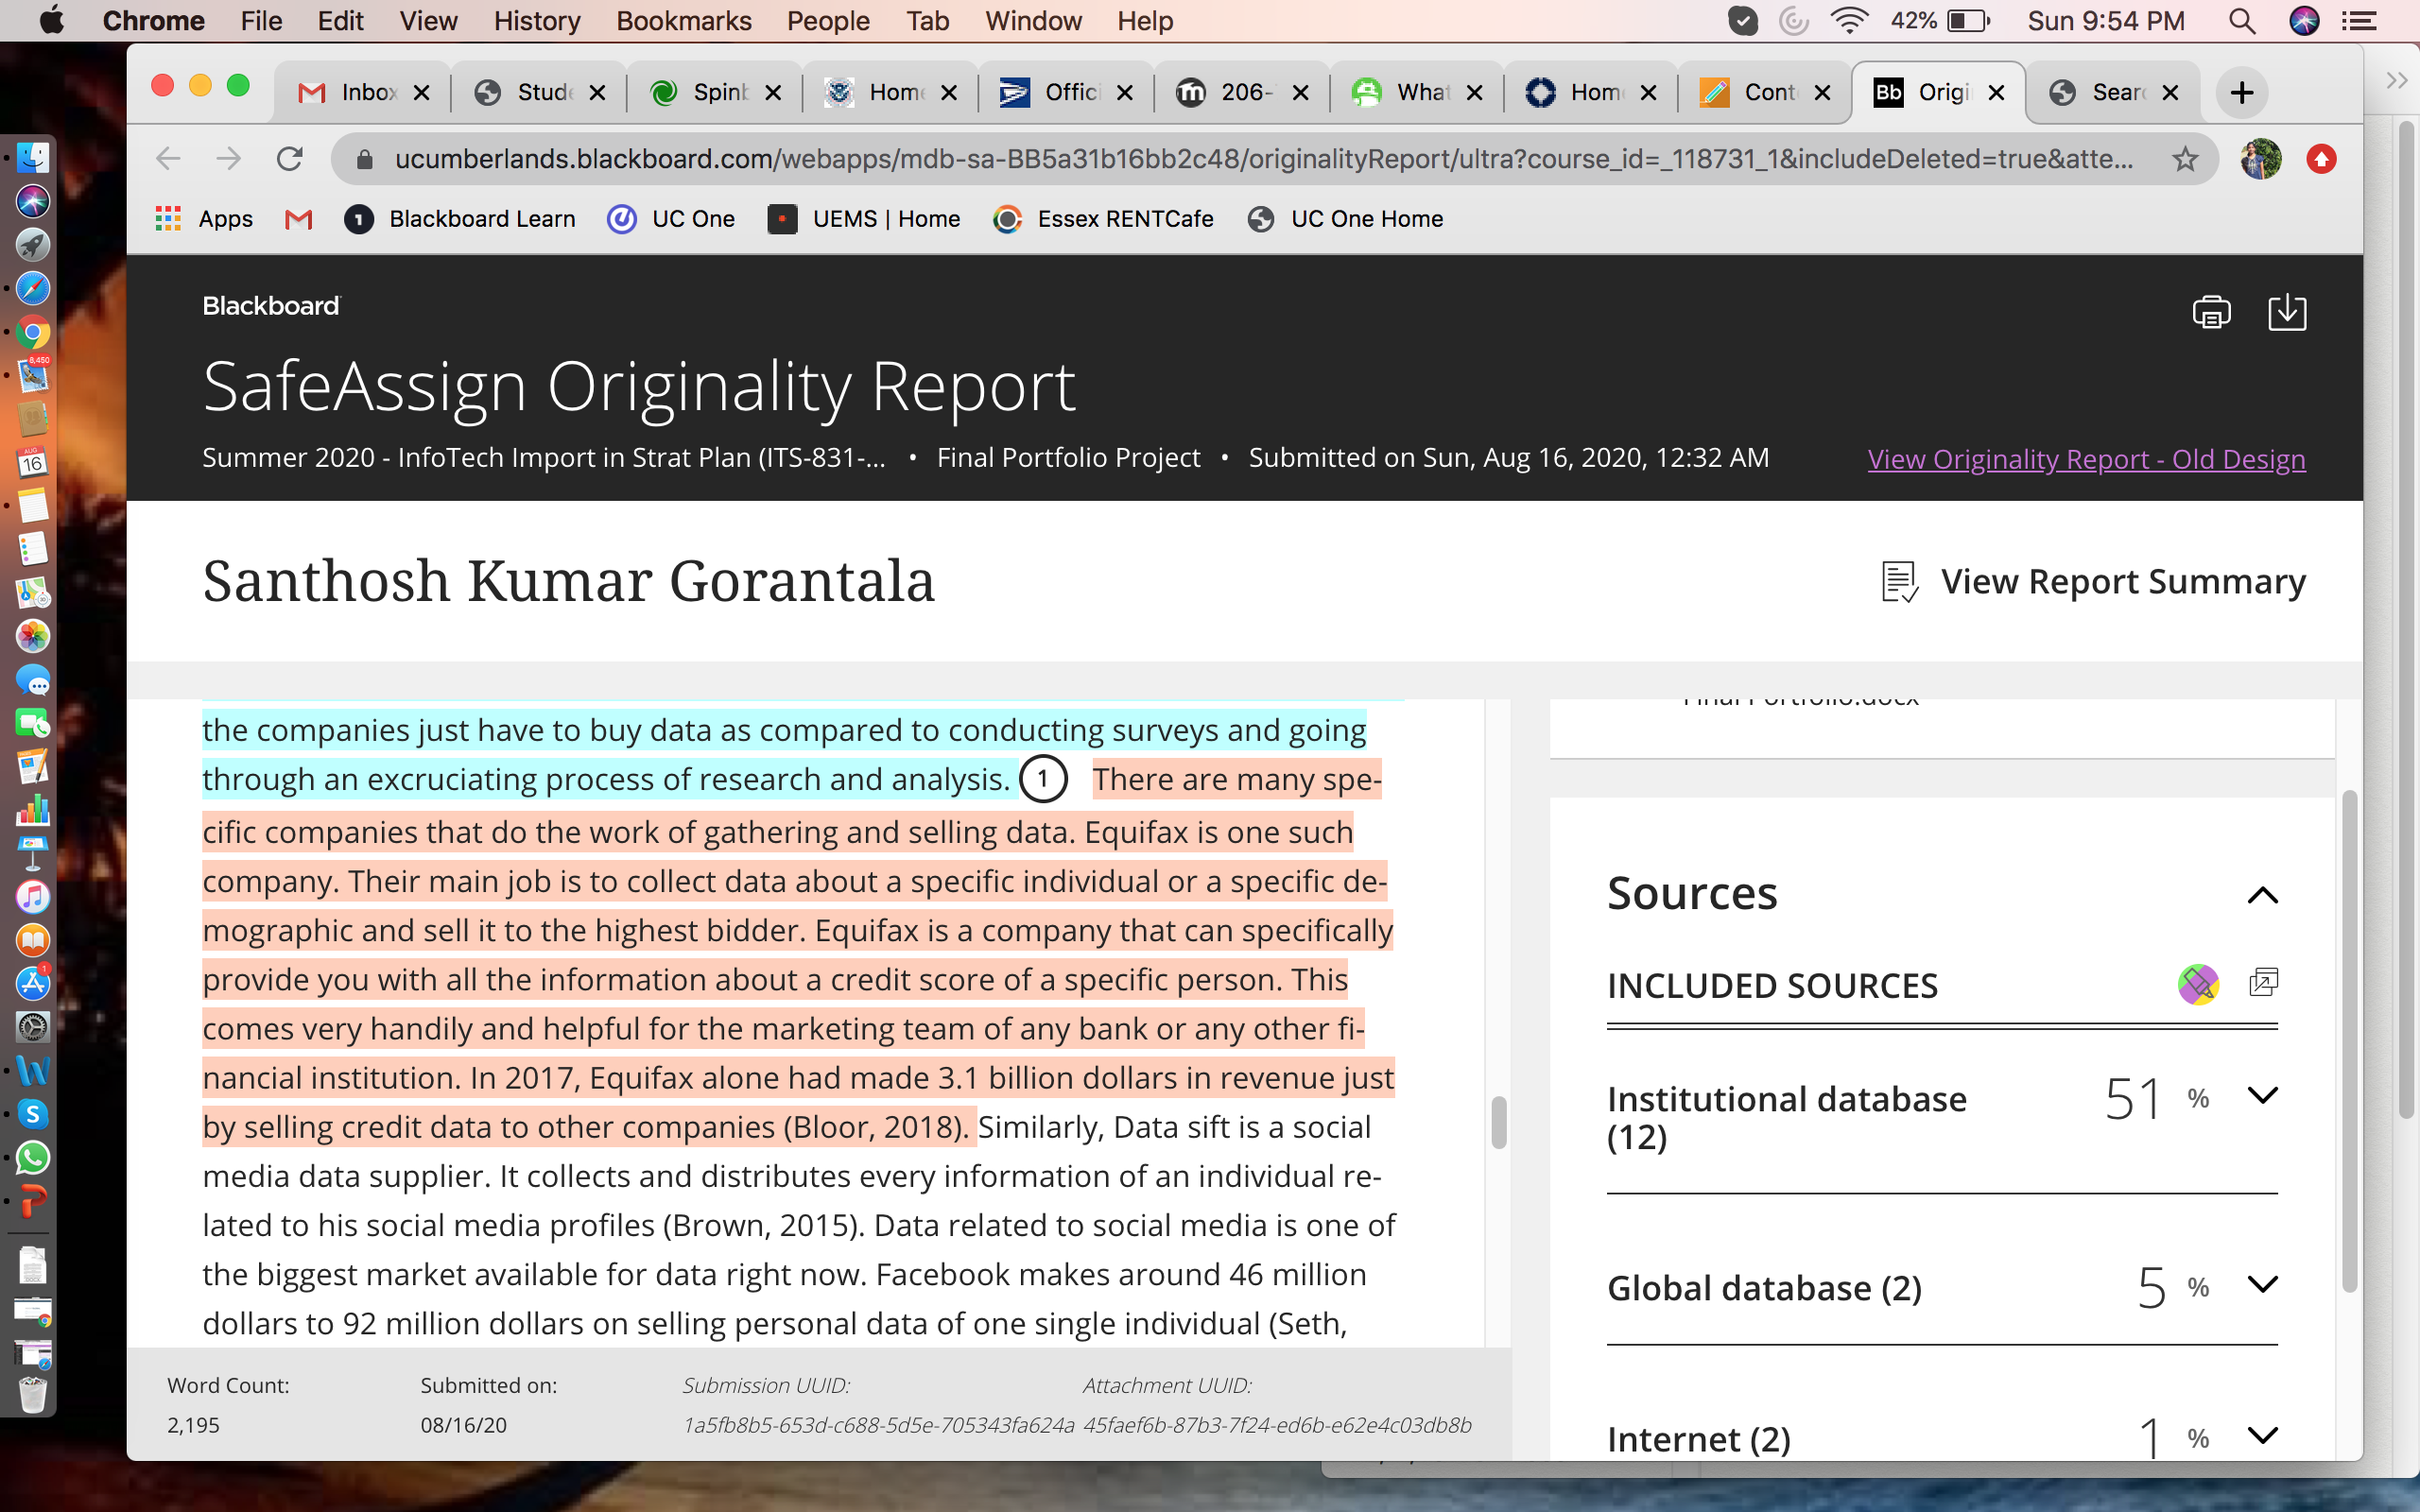Open a new browser tab

pyautogui.click(x=2241, y=93)
